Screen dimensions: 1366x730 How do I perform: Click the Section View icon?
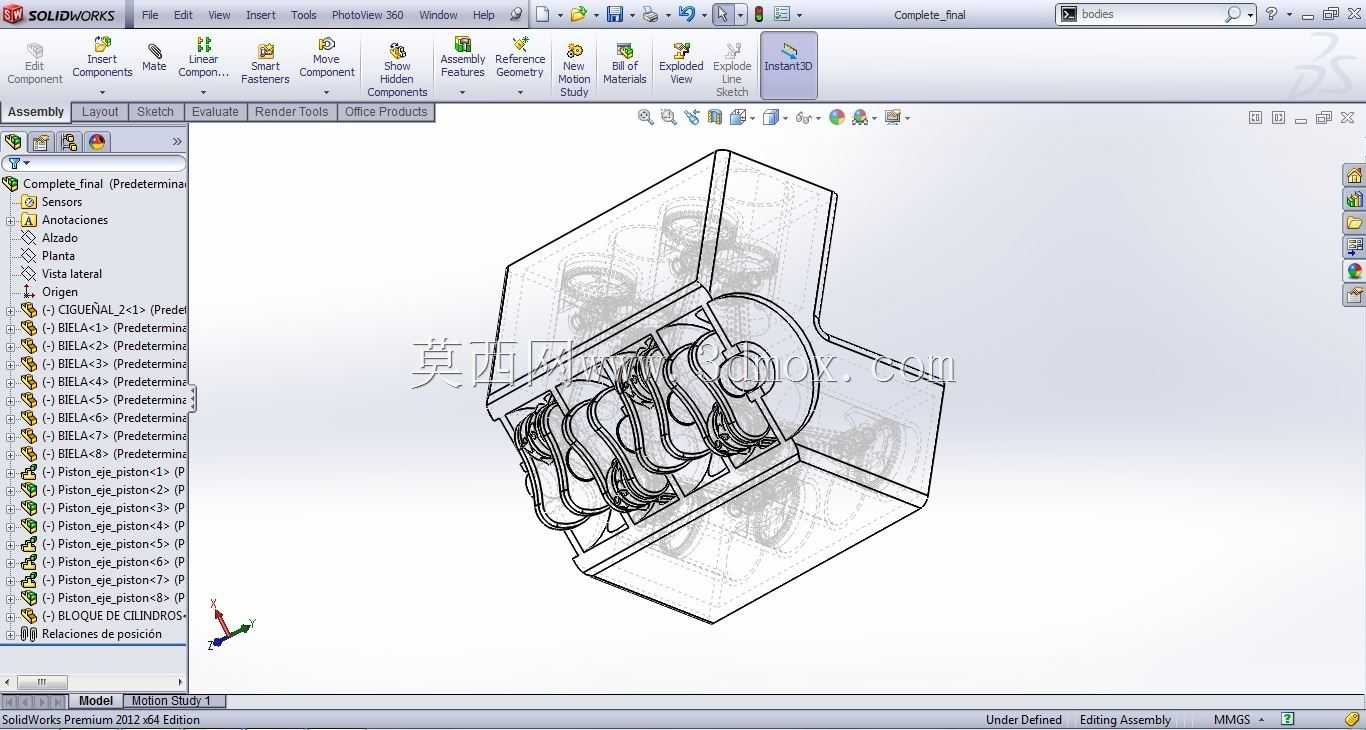pyautogui.click(x=714, y=117)
